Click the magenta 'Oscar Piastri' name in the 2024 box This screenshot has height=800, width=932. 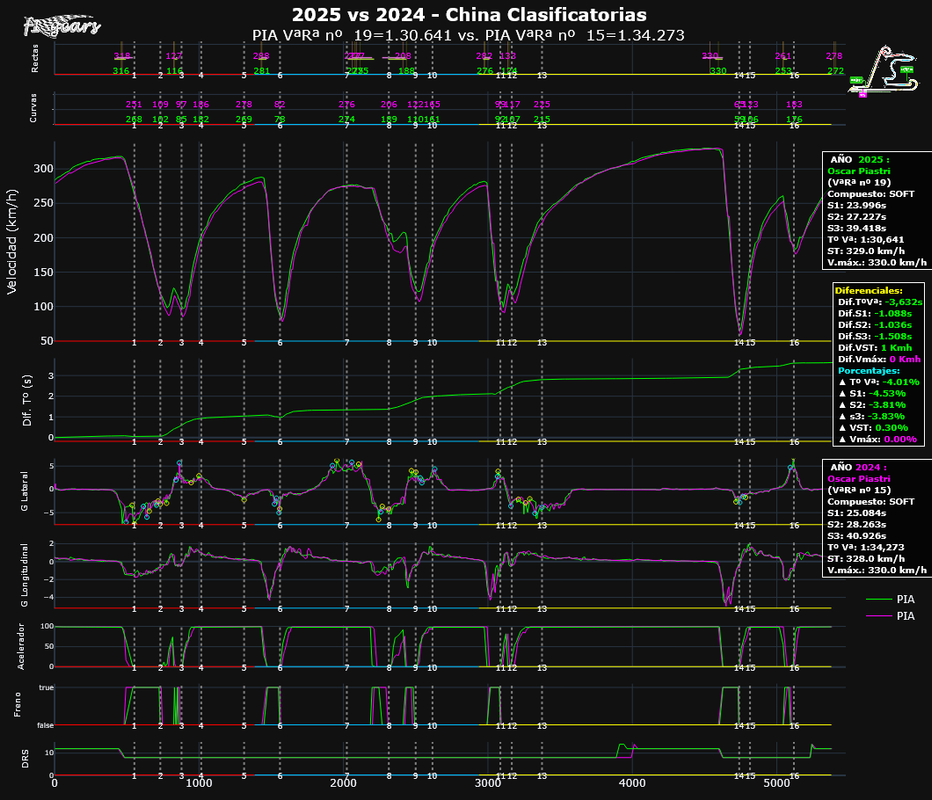coord(858,478)
